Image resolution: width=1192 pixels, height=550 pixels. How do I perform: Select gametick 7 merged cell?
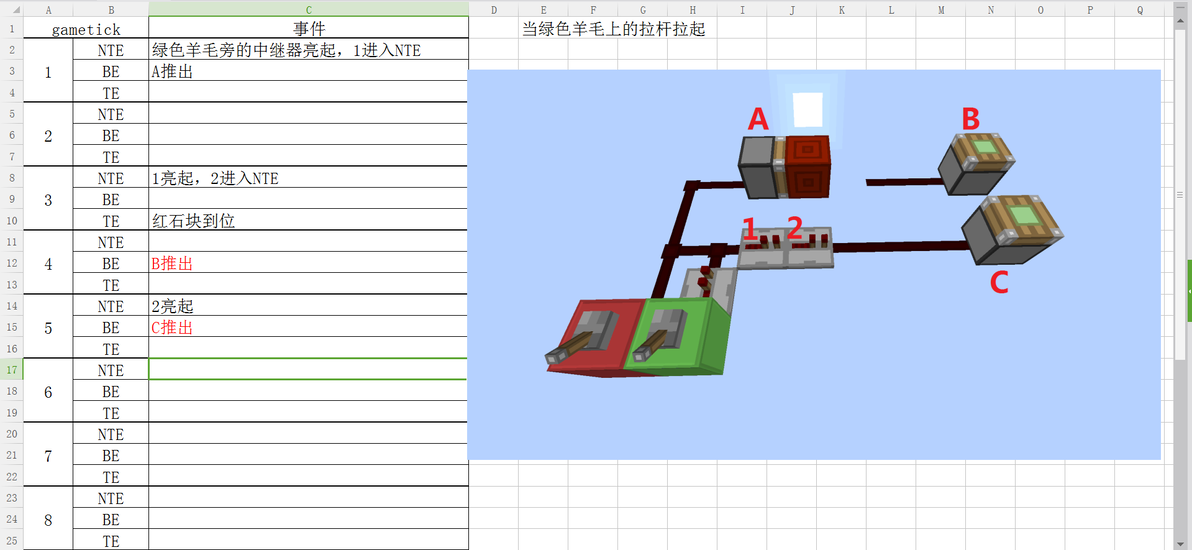(x=49, y=456)
